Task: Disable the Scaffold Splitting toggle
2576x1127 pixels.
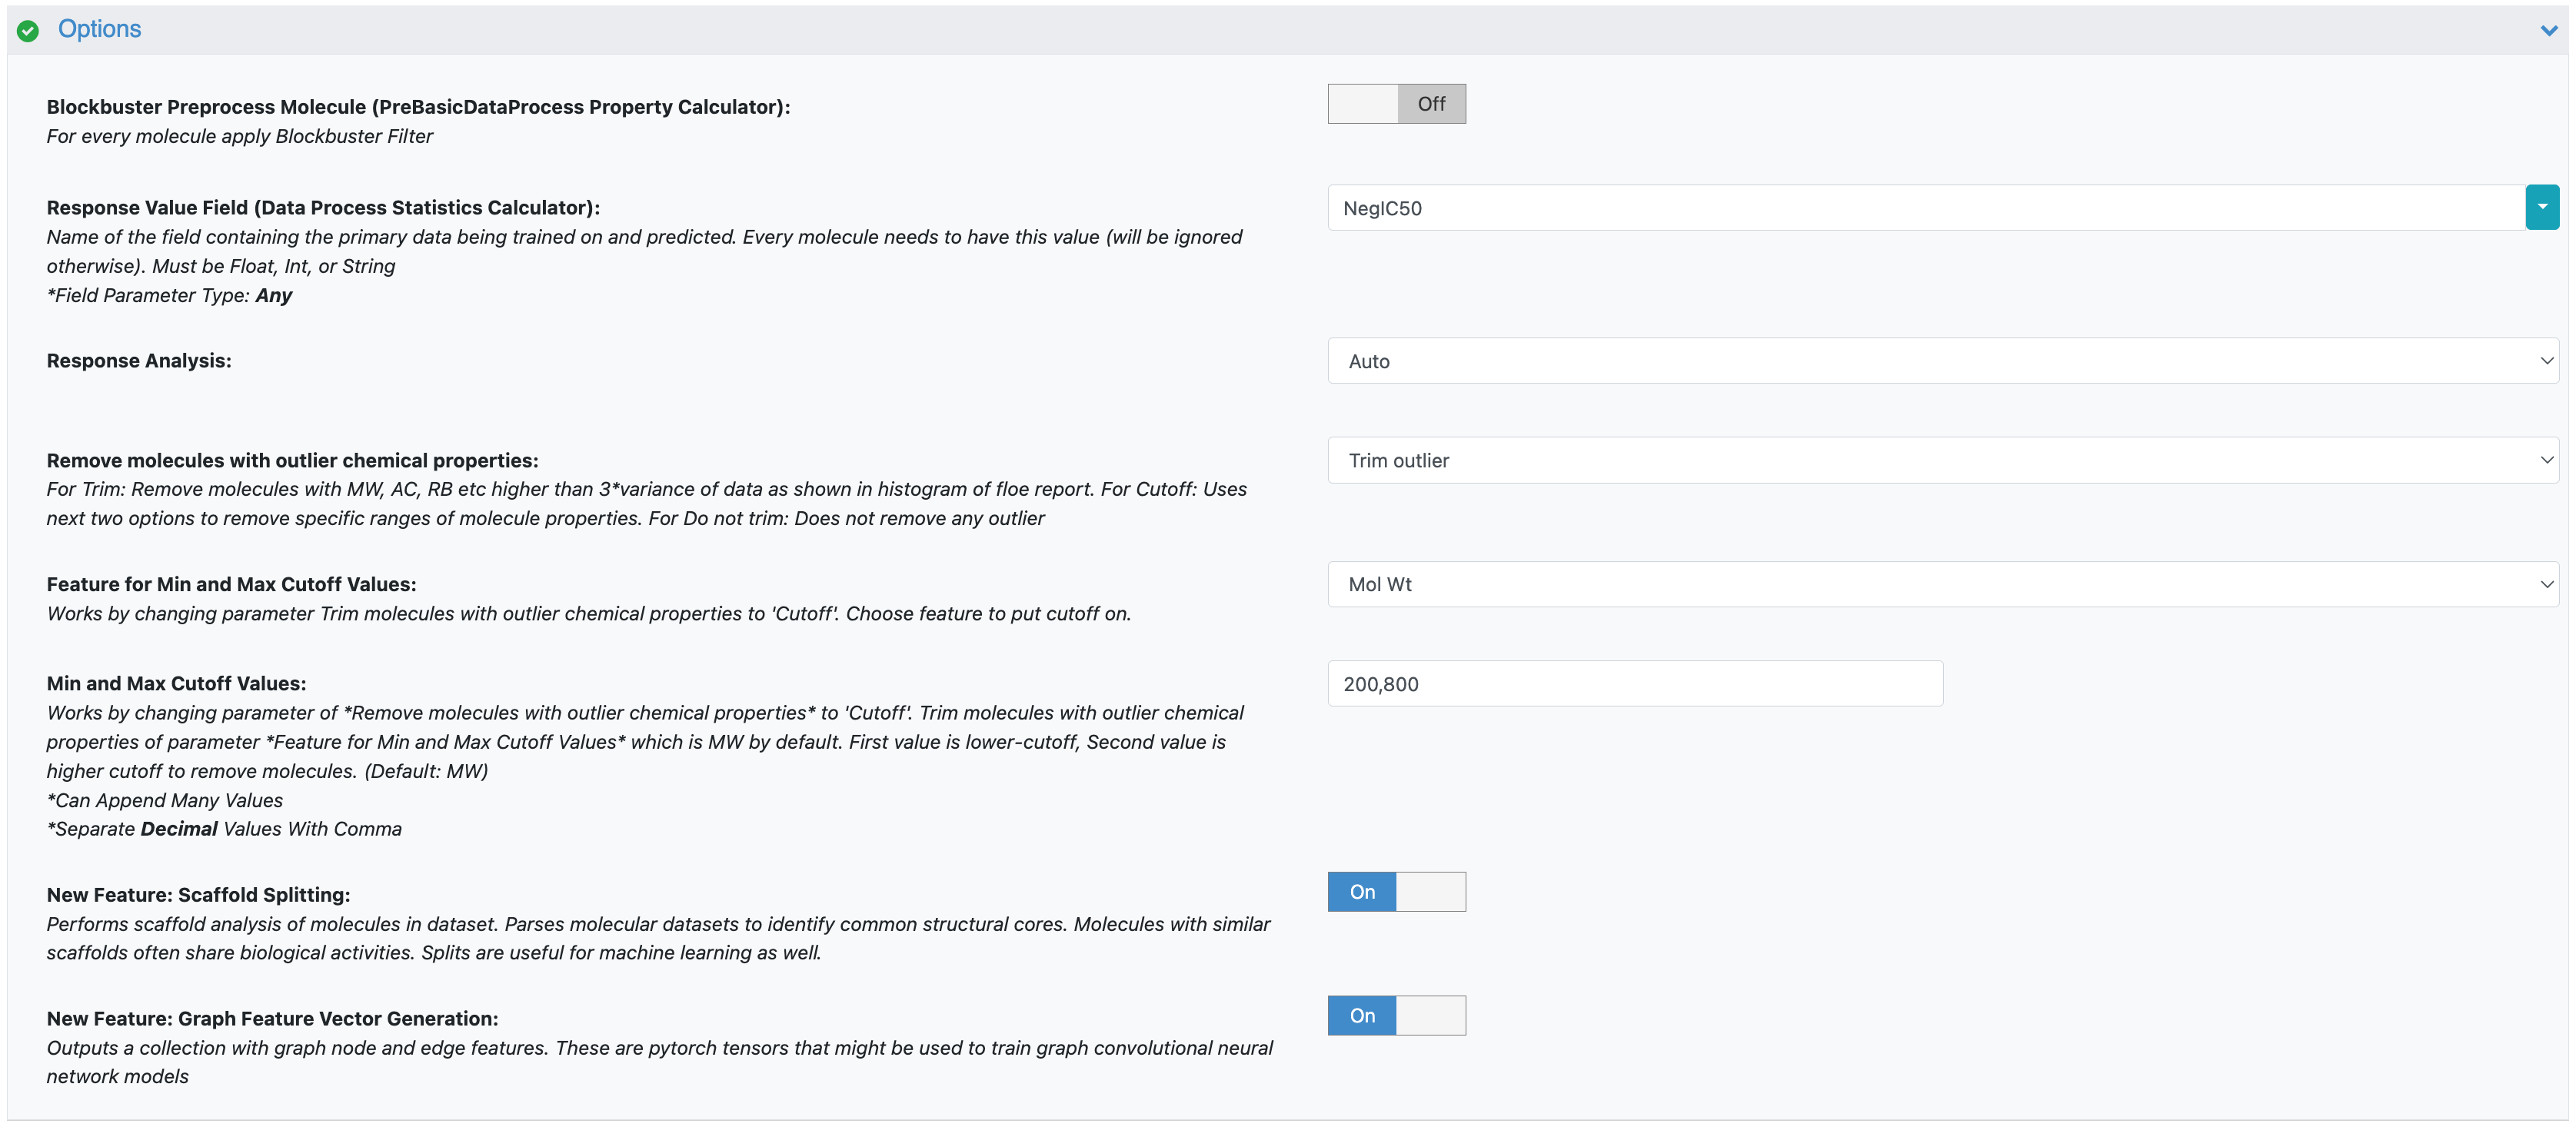Action: click(1396, 892)
